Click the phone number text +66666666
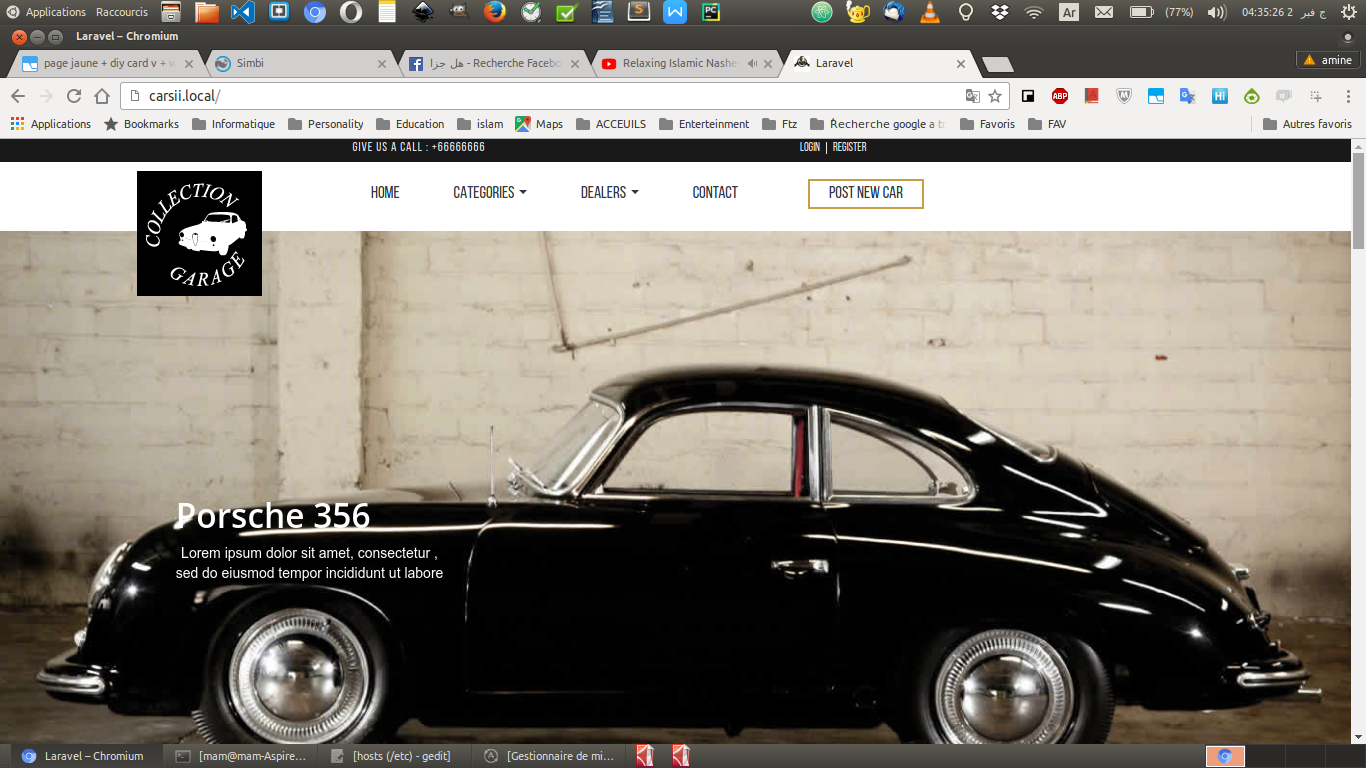1366x768 pixels. point(458,147)
